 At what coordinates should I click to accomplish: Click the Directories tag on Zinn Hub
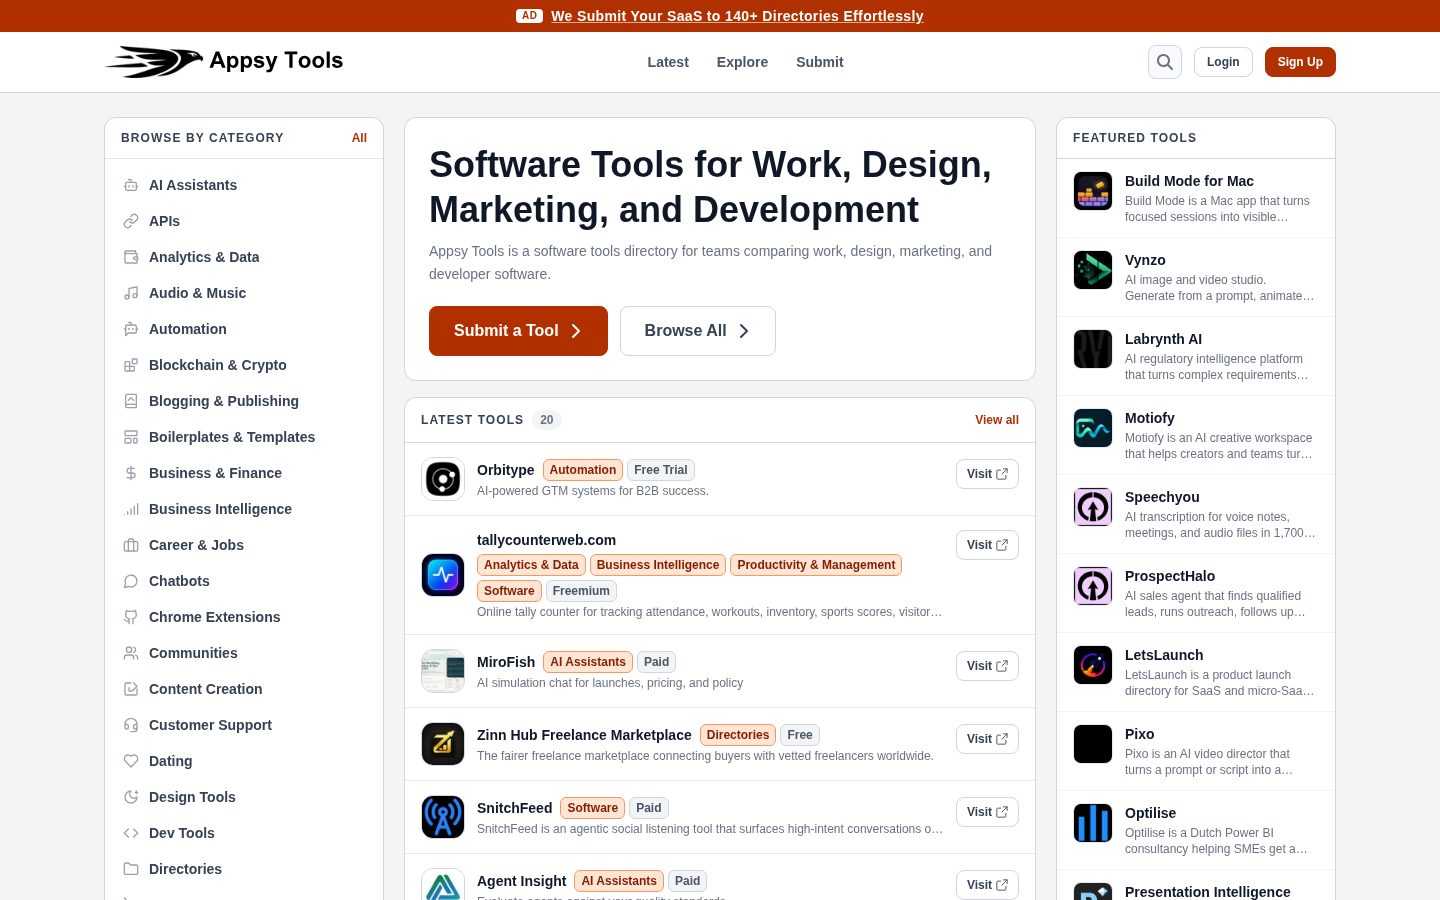(x=738, y=735)
